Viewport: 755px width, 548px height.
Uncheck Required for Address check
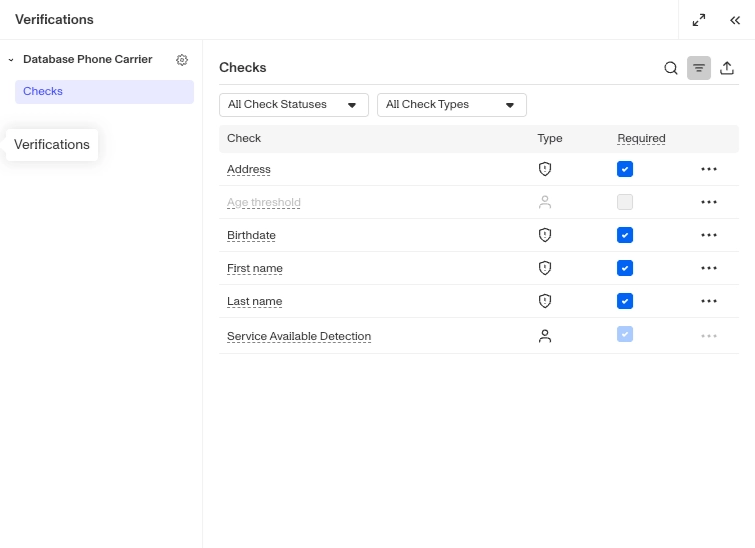coord(625,169)
